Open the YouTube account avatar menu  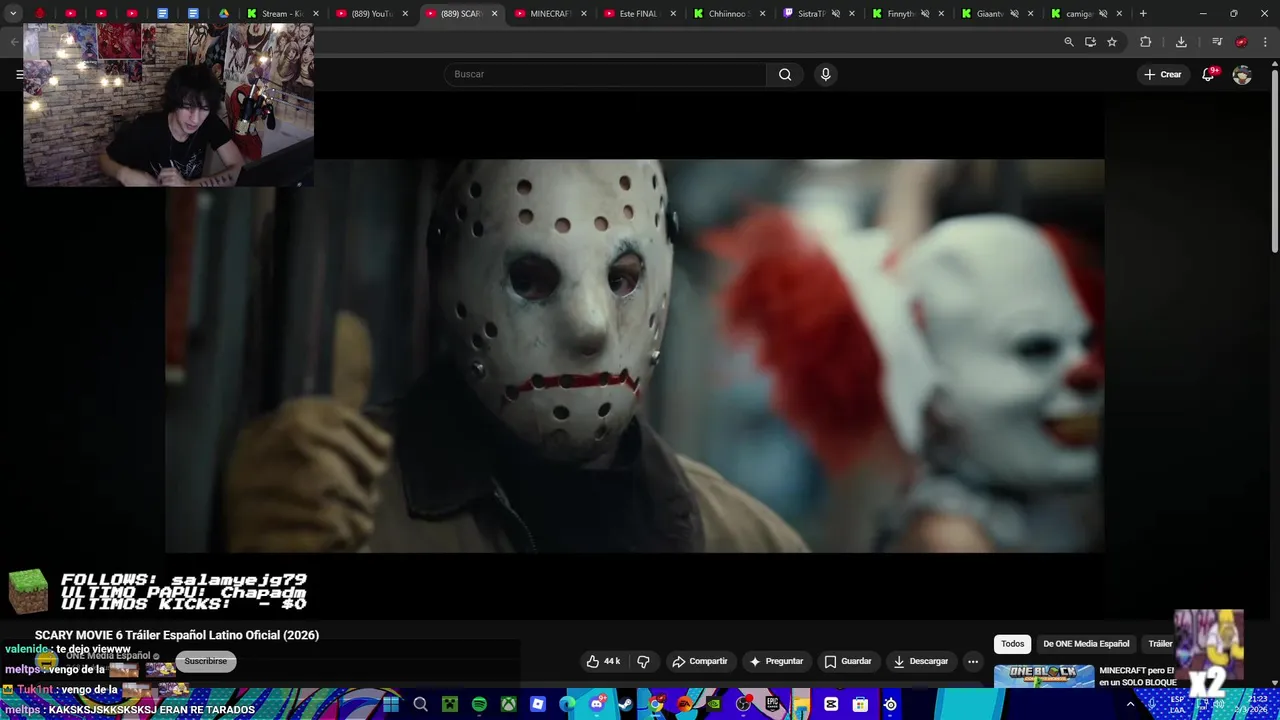coord(1242,75)
